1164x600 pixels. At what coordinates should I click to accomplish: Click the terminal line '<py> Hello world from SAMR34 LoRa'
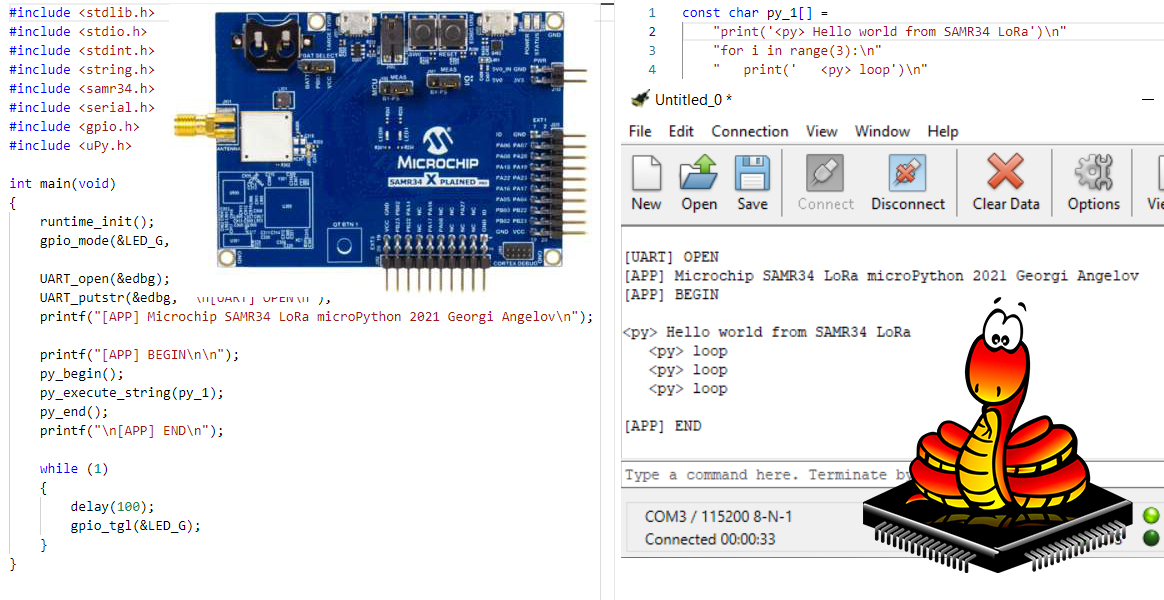[767, 332]
